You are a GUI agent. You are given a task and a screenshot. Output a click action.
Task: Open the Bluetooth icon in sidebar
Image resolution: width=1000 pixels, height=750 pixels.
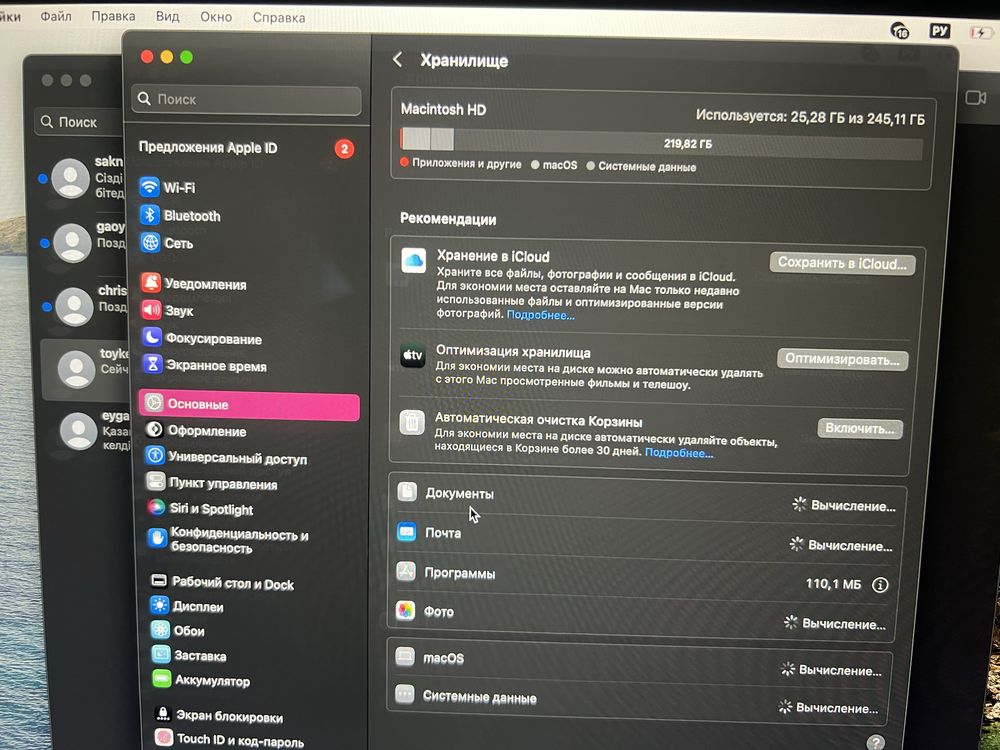150,215
